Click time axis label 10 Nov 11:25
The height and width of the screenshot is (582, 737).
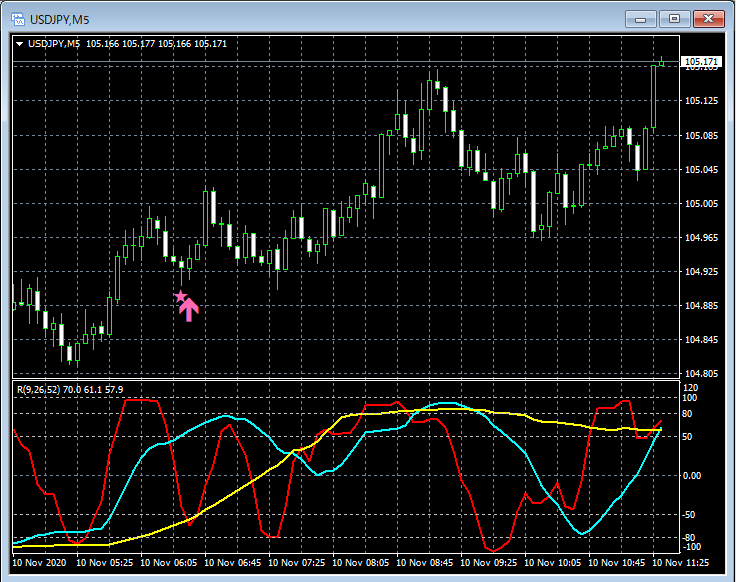click(x=681, y=562)
